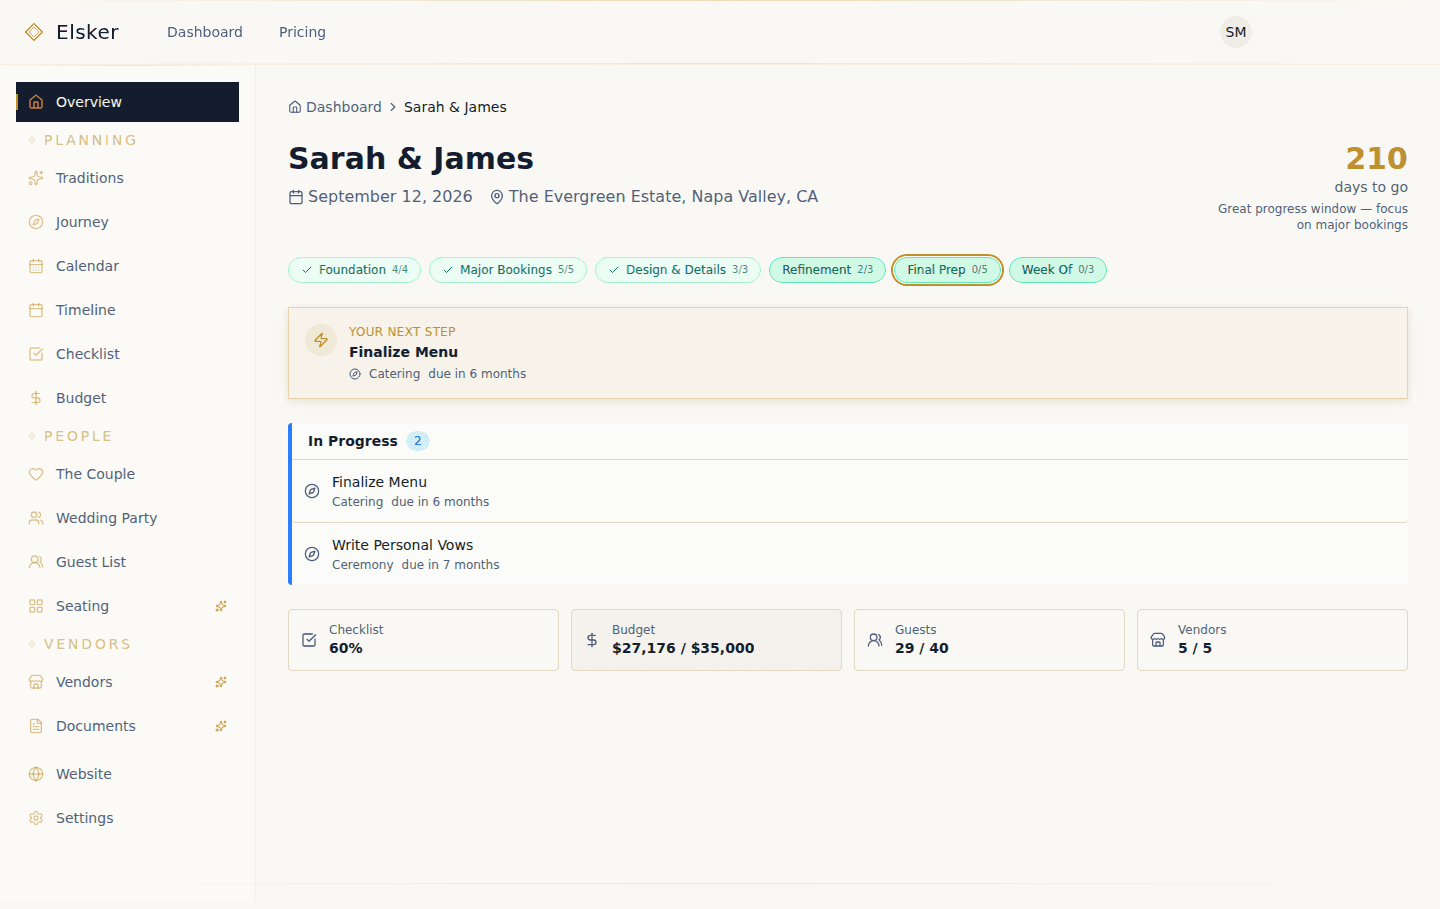The height and width of the screenshot is (909, 1440).
Task: Select the Traditions sidebar icon
Action: [x=35, y=177]
